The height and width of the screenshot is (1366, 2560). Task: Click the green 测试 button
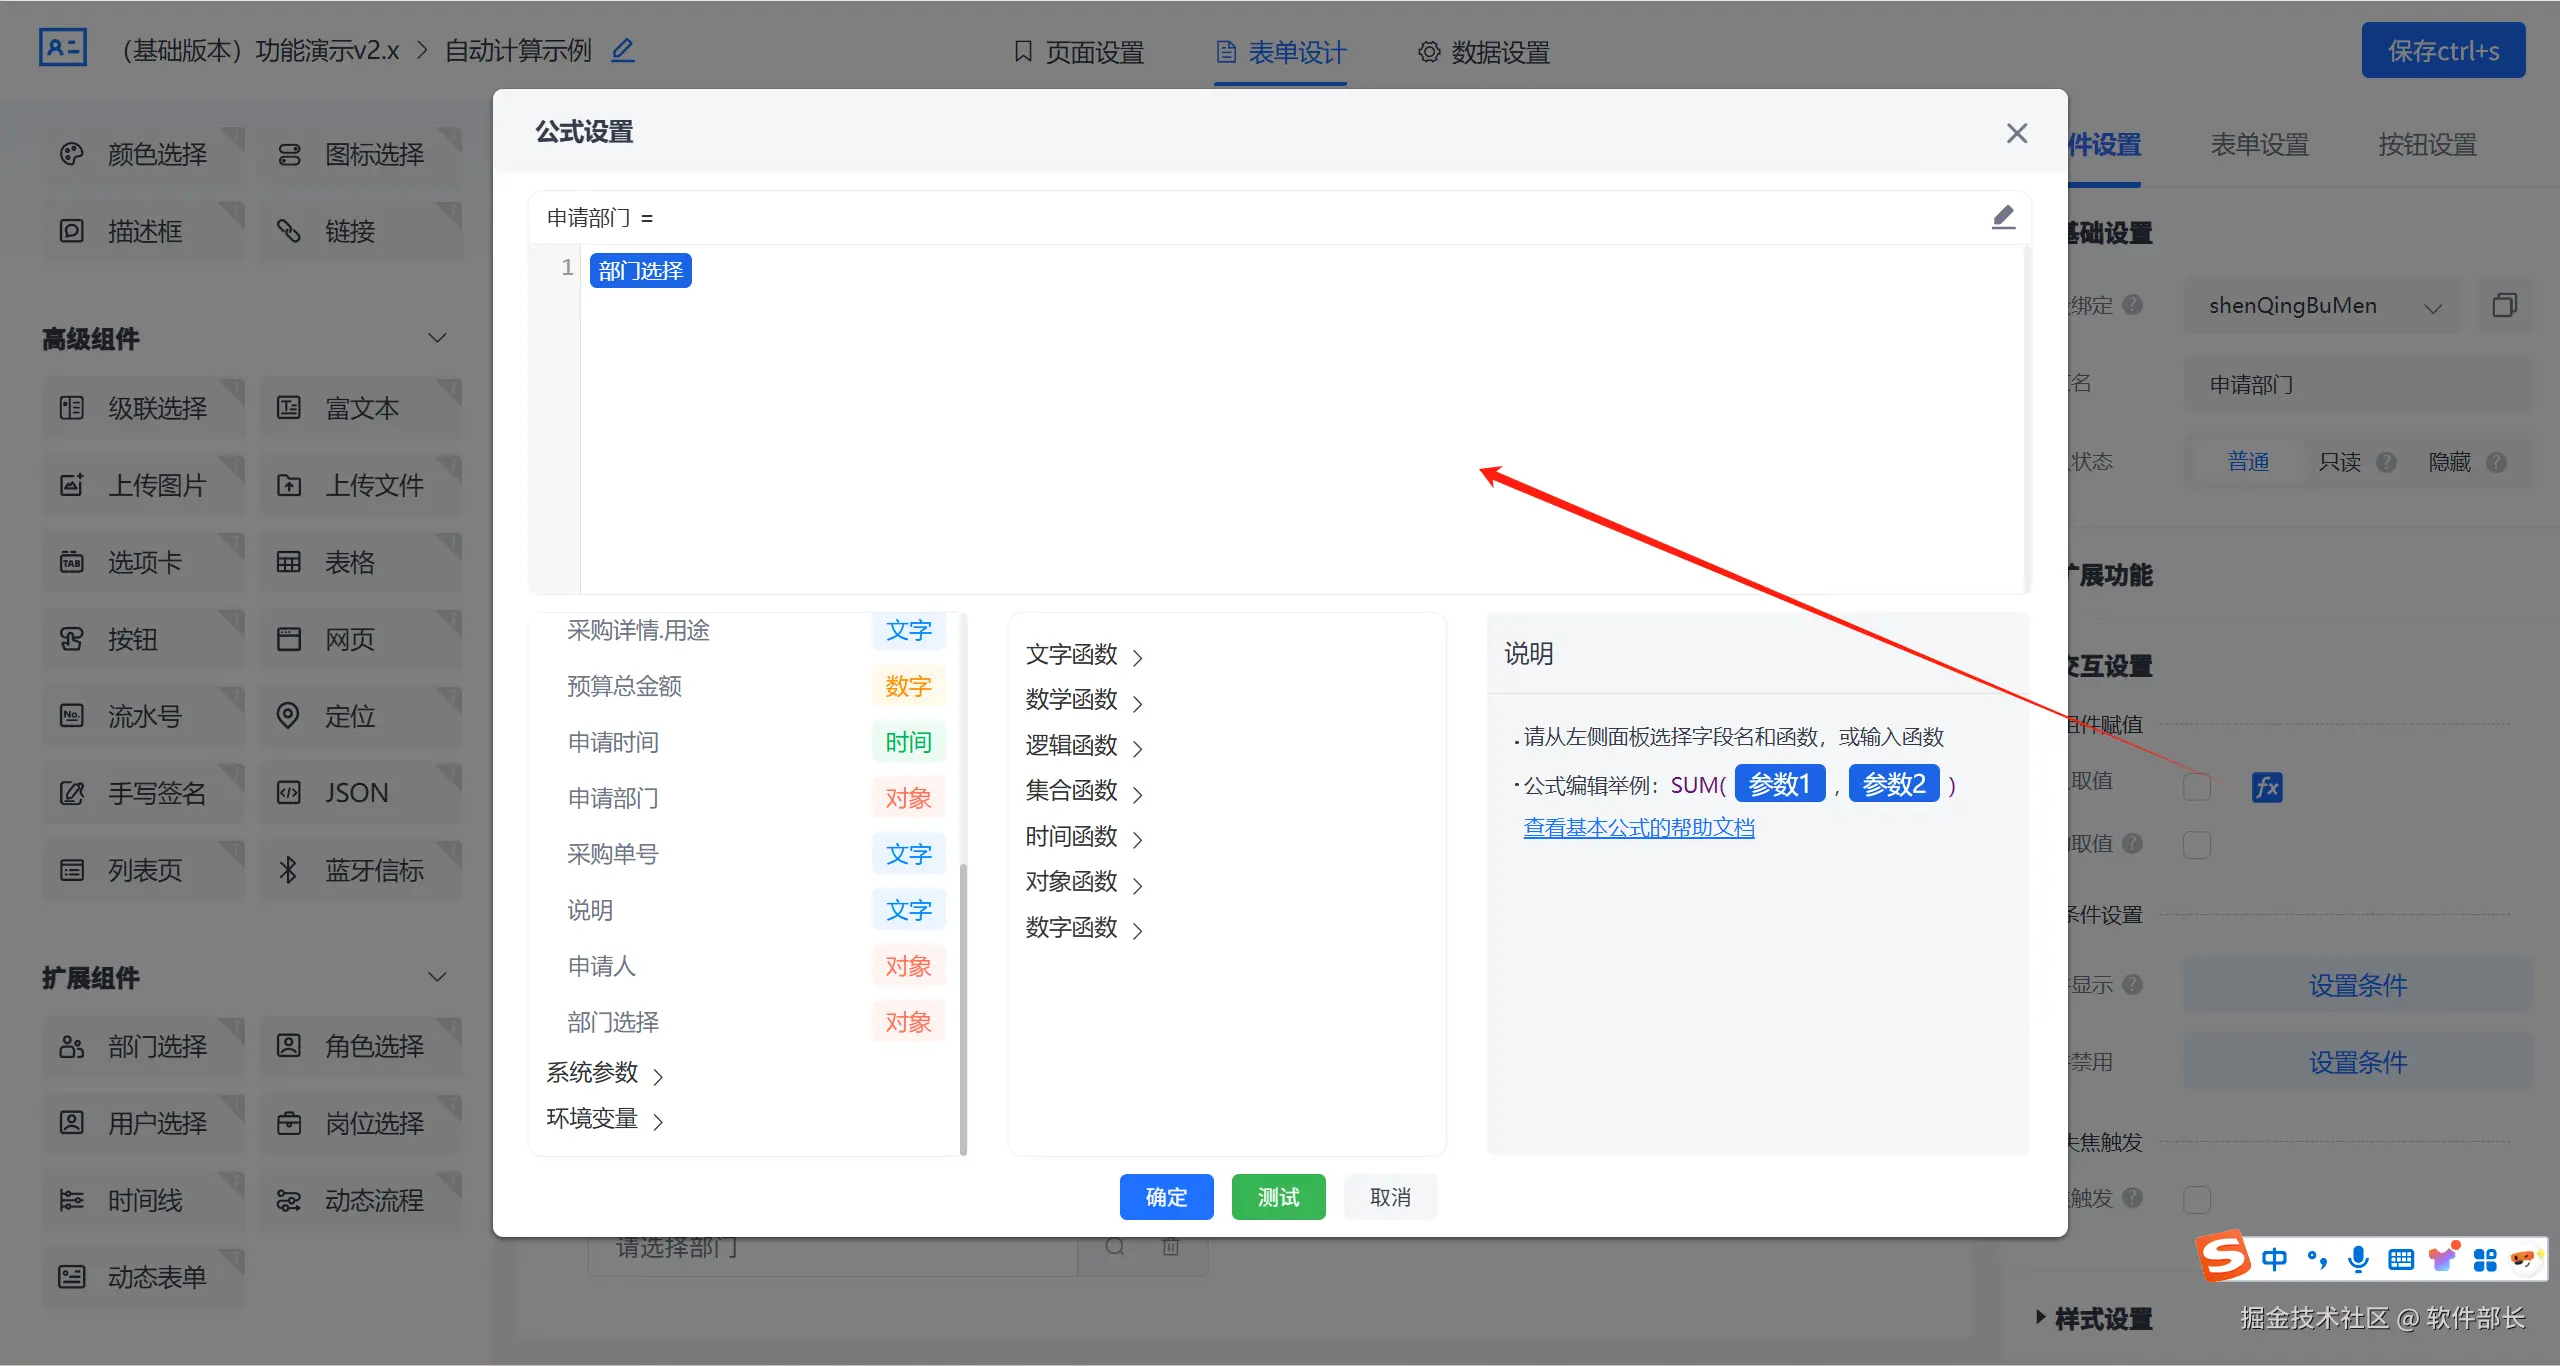click(1278, 1197)
